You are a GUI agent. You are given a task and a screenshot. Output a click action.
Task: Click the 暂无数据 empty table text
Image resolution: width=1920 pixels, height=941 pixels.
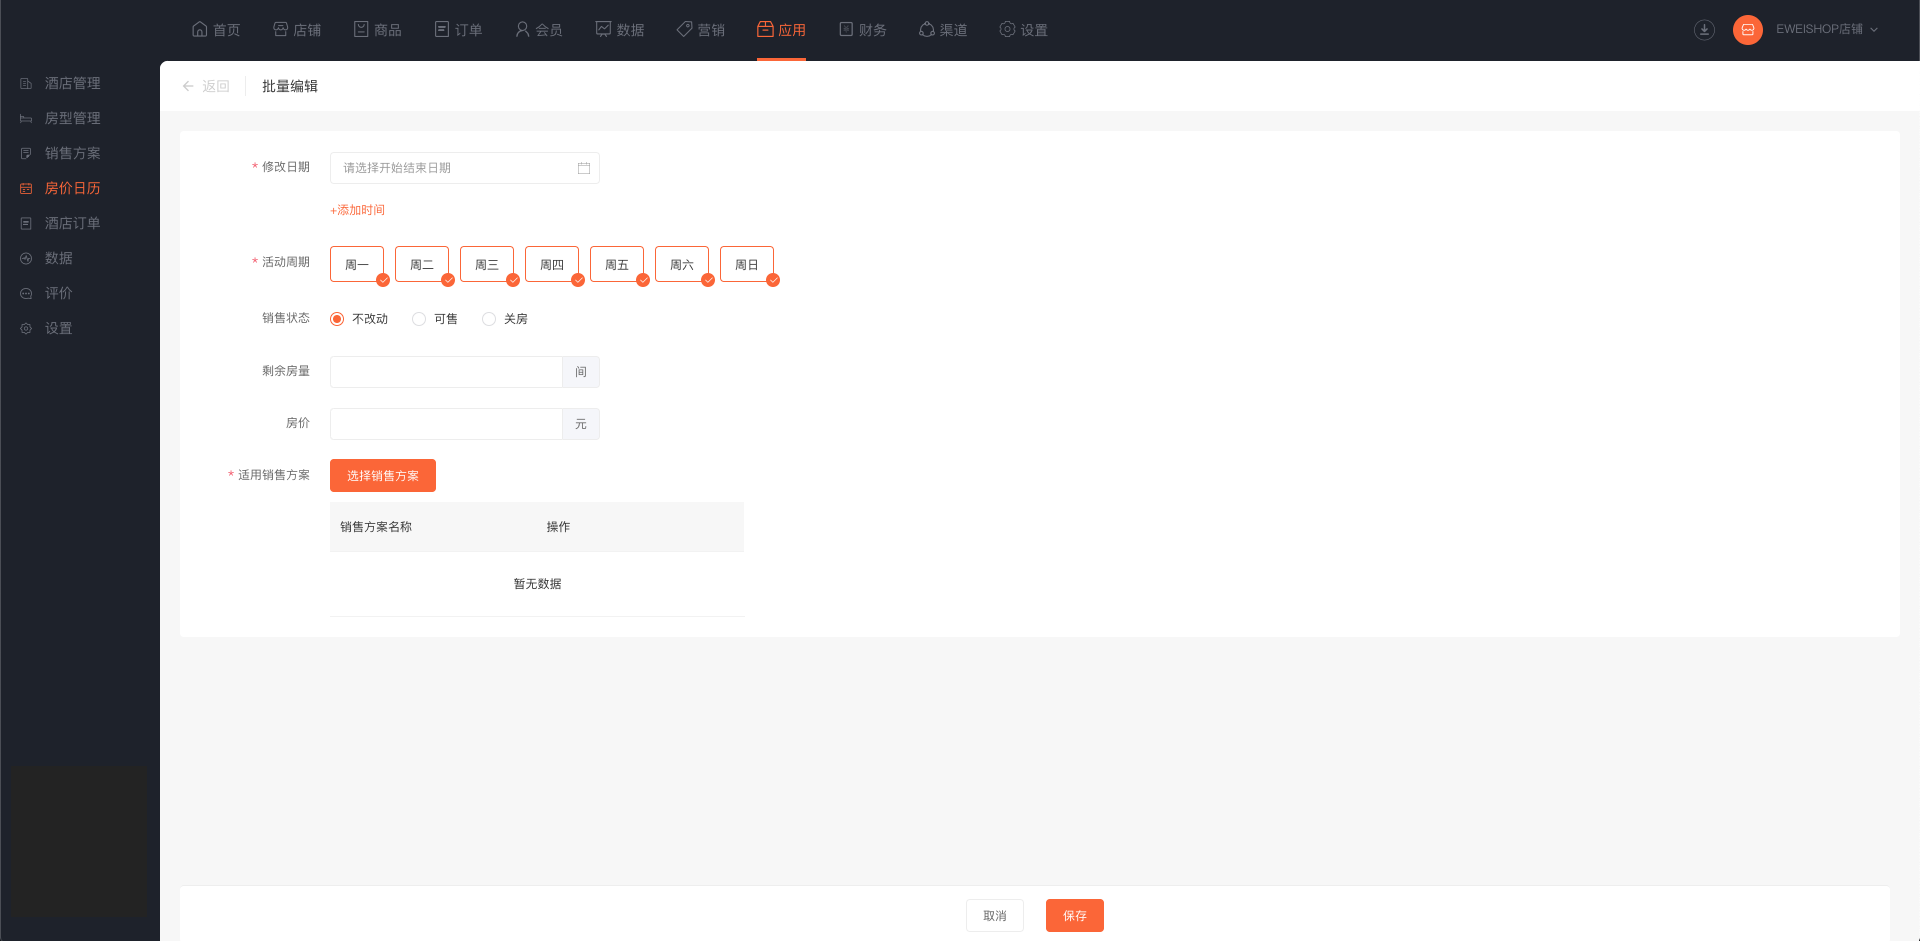pos(537,584)
